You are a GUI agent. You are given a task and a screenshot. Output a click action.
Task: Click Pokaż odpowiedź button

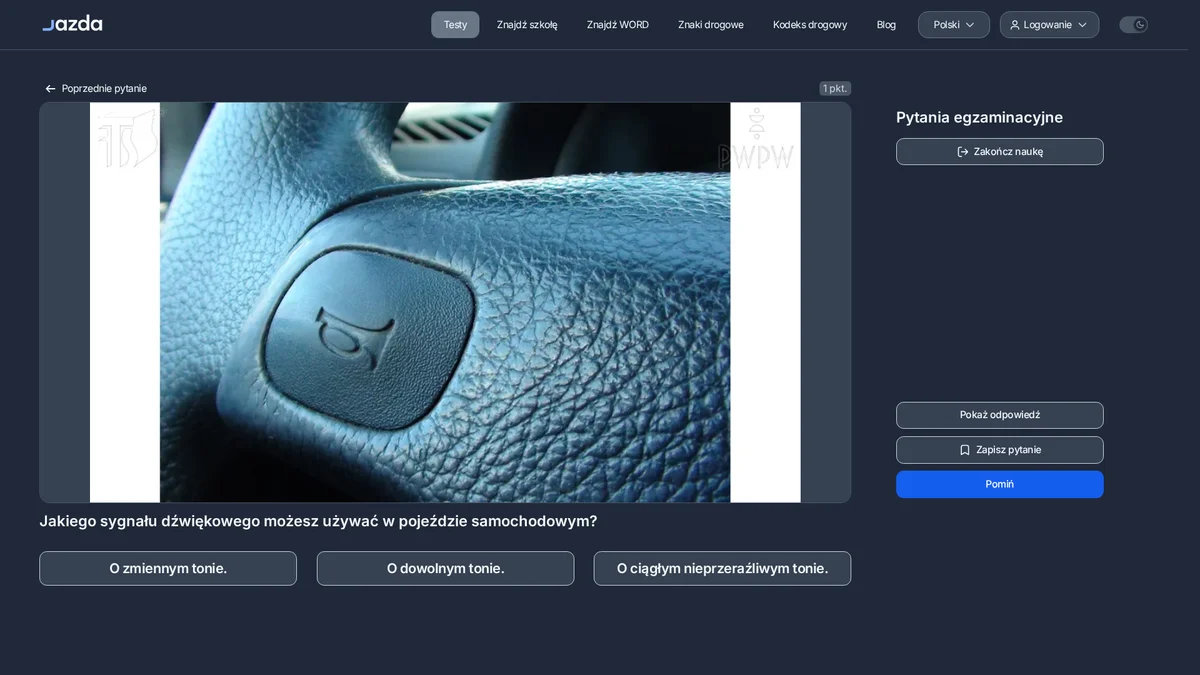click(1000, 415)
